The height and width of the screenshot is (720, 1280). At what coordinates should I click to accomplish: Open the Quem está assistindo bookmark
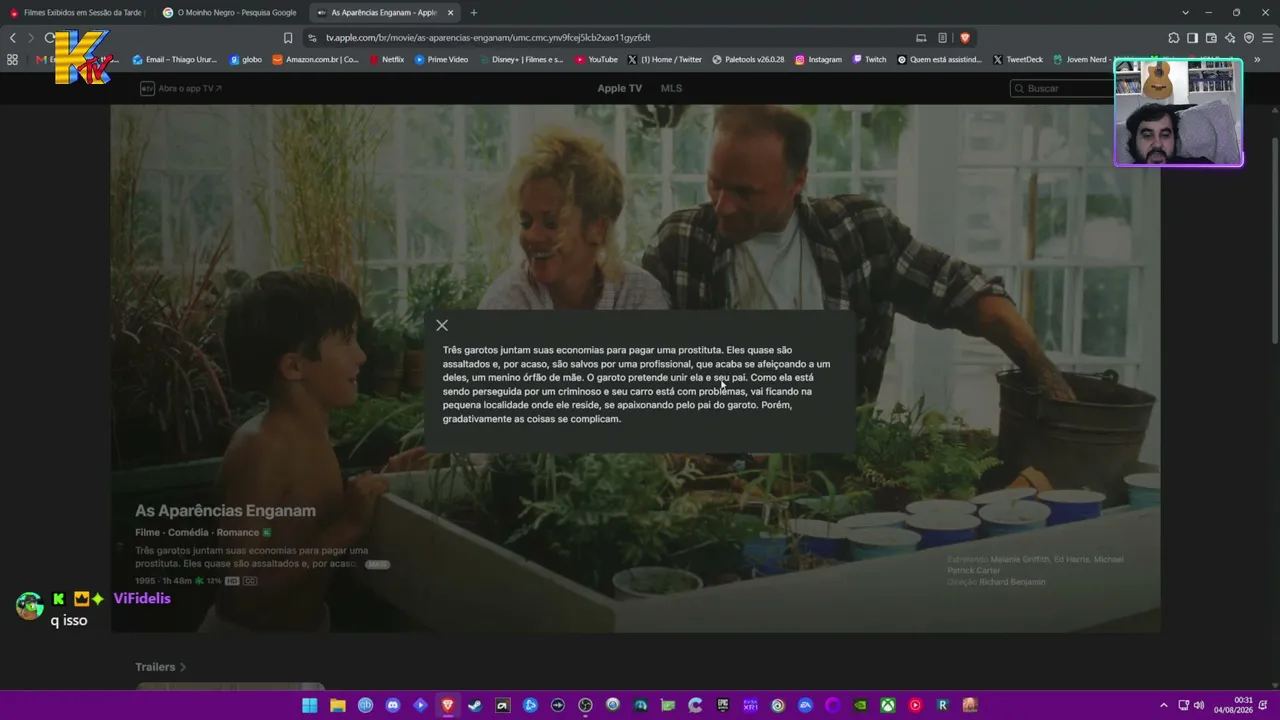[x=940, y=60]
